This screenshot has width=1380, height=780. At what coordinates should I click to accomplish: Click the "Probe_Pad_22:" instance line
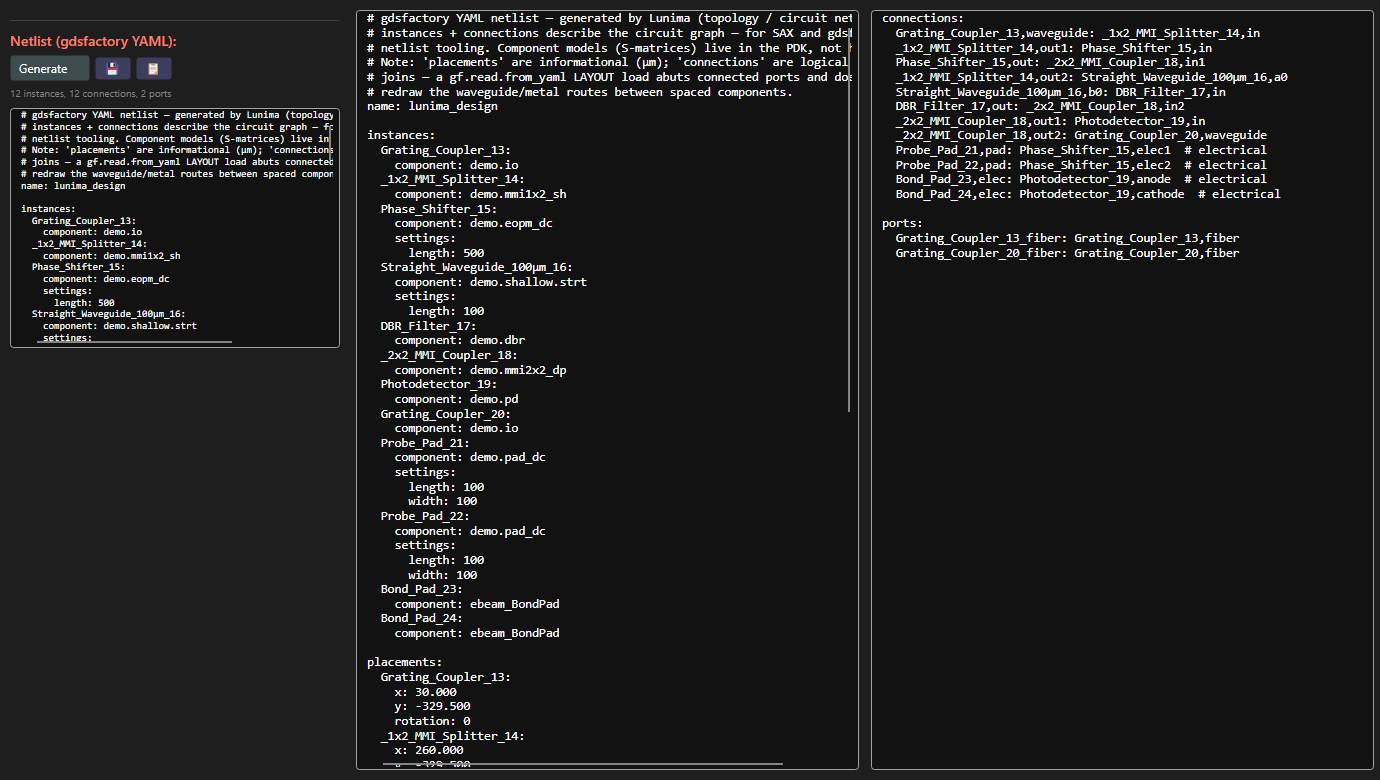425,516
